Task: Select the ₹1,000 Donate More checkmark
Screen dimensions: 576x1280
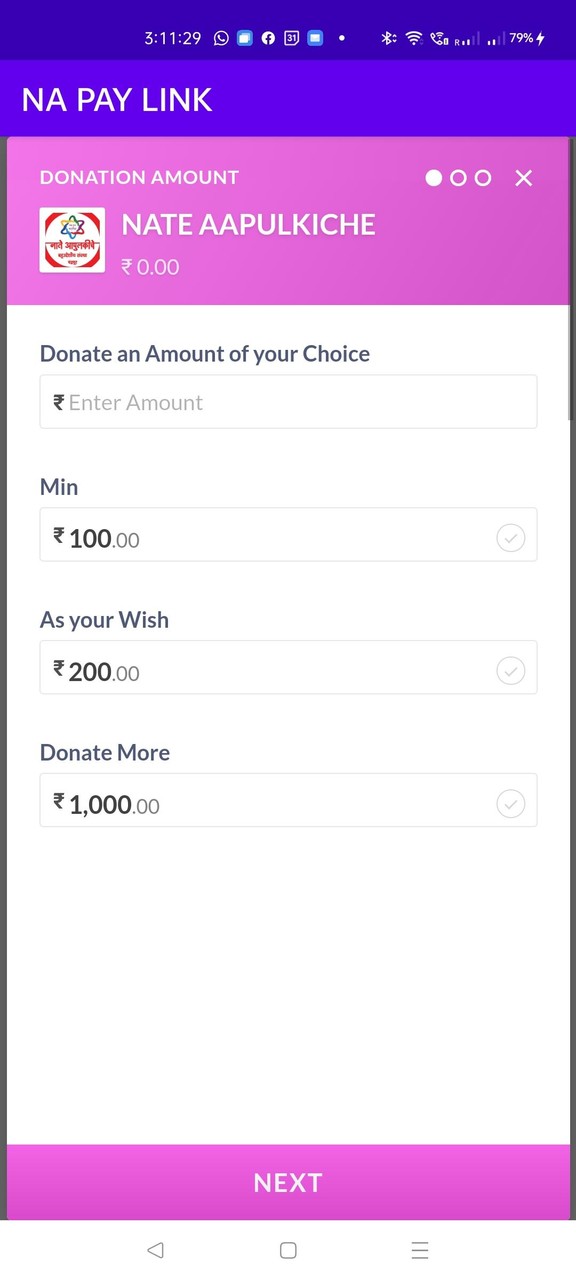Action: coord(511,803)
